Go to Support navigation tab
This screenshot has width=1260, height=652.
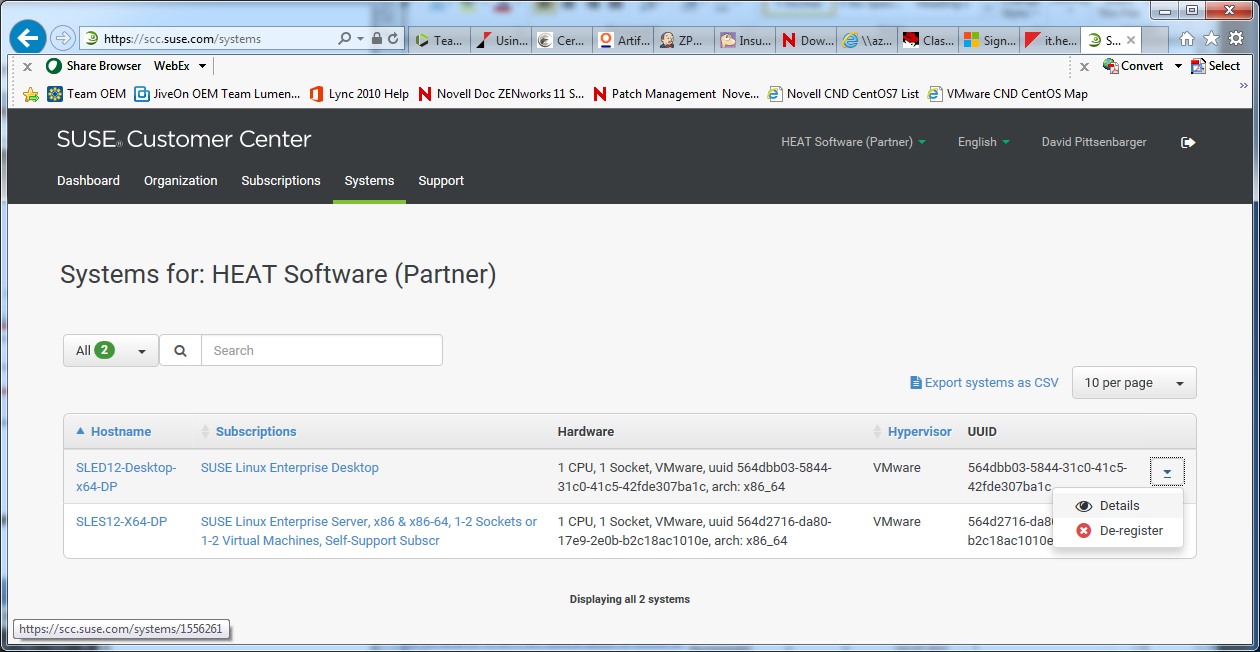click(x=441, y=181)
